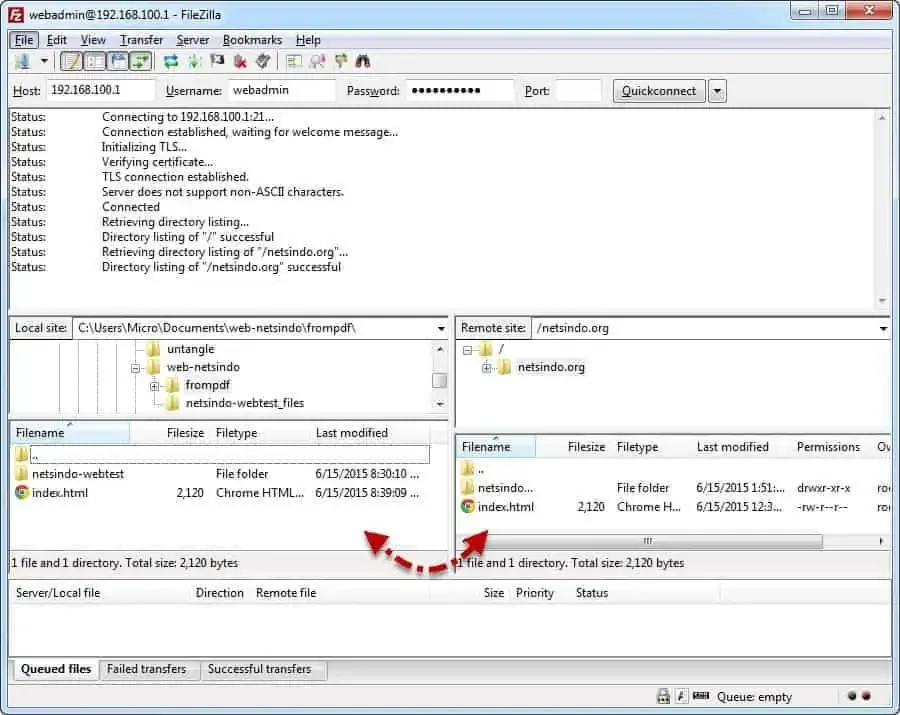Image resolution: width=900 pixels, height=715 pixels.
Task: Toggle message log display
Action: coord(71,62)
